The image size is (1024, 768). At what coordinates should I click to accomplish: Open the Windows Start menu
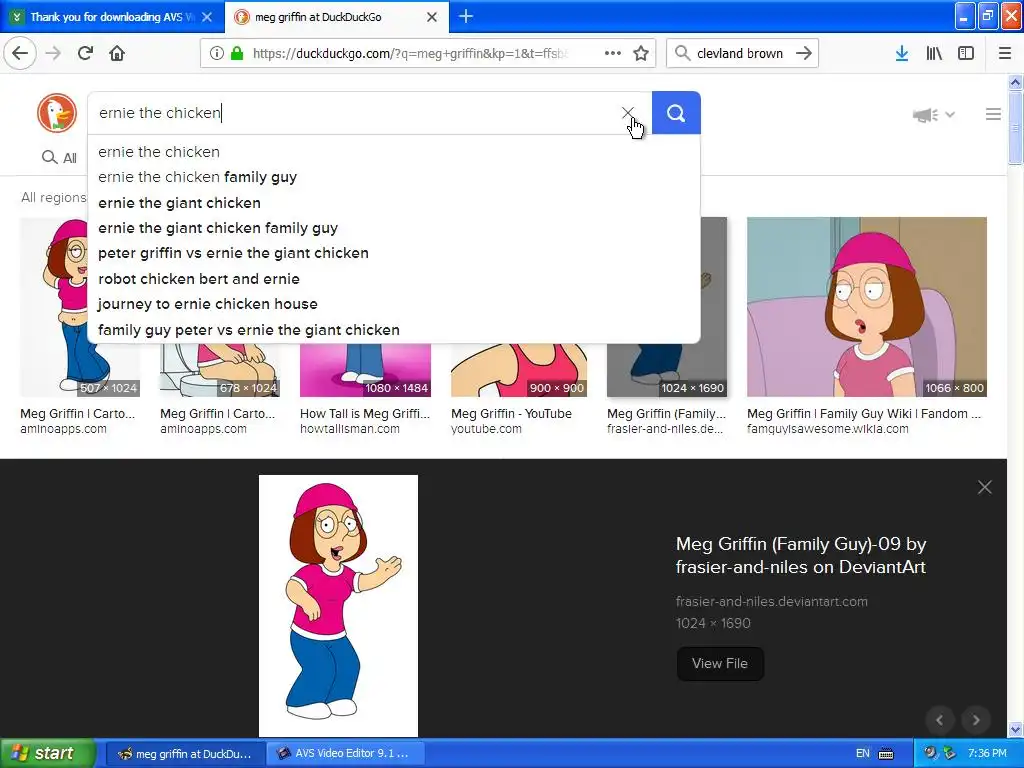48,753
